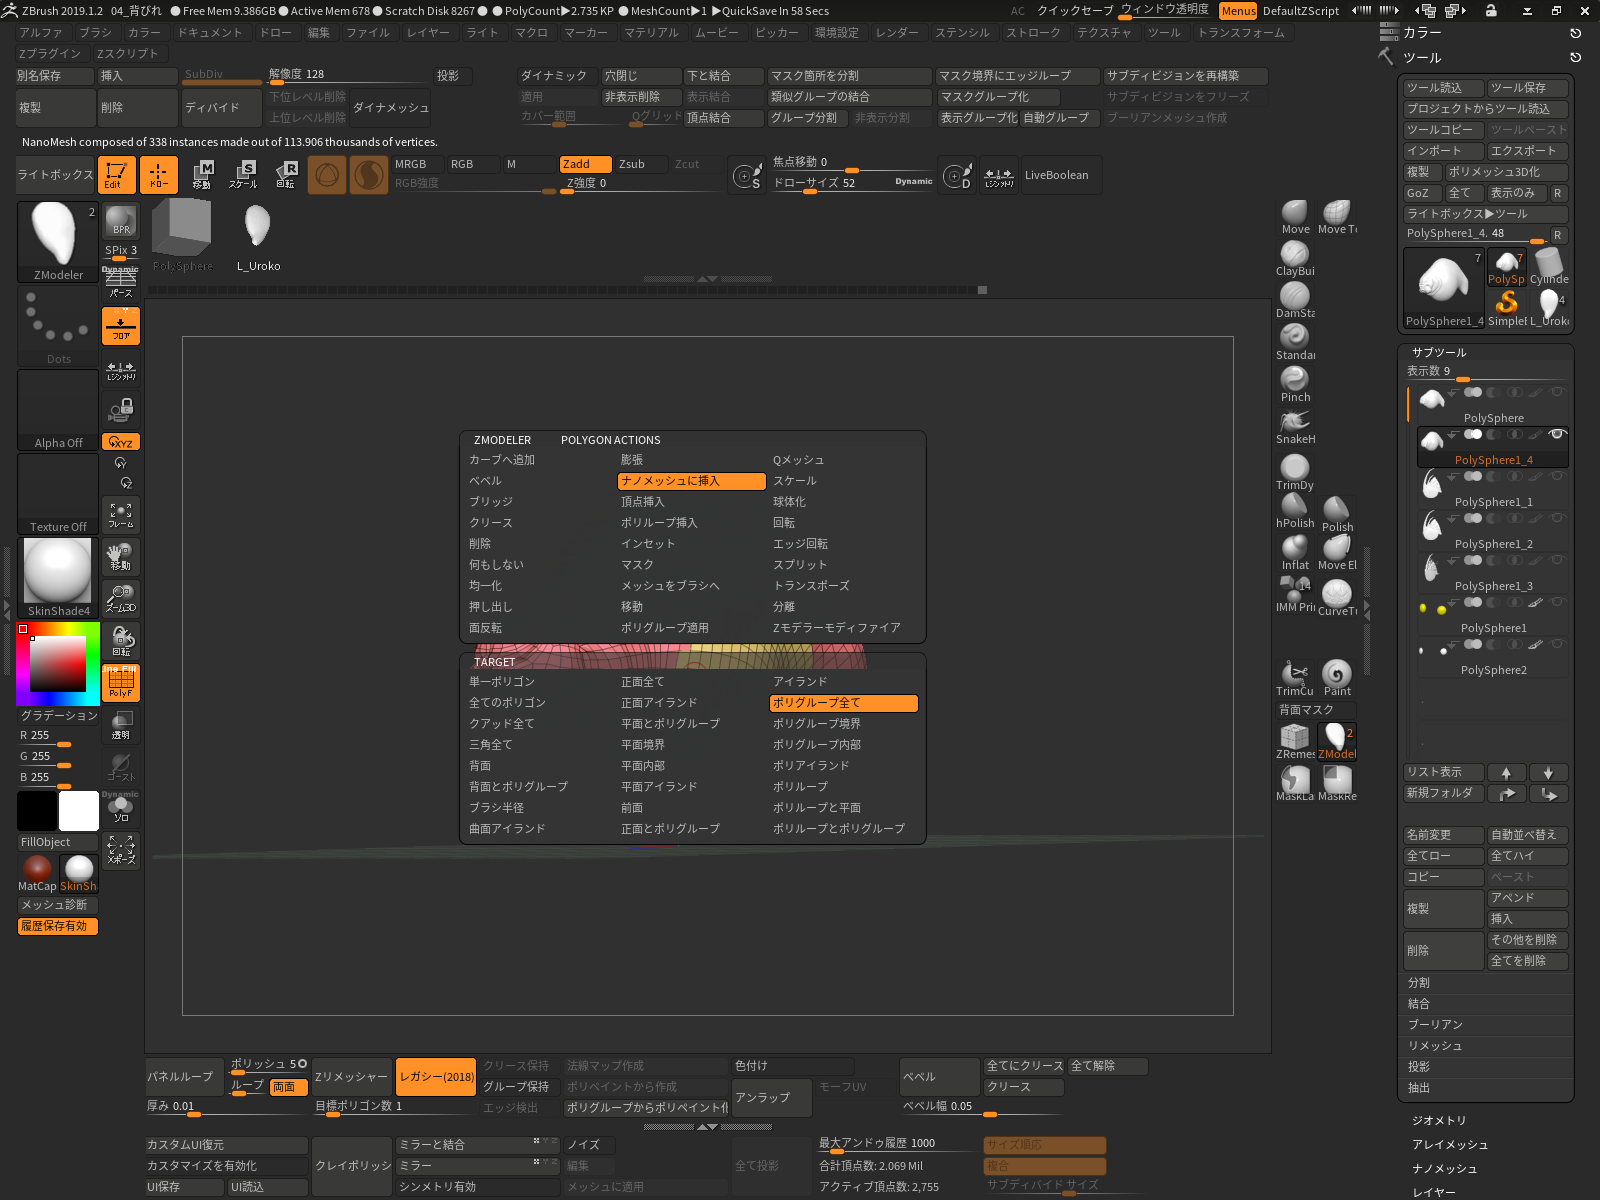This screenshot has height=1200, width=1600.
Task: Select the Pinch brush
Action: (1295, 385)
